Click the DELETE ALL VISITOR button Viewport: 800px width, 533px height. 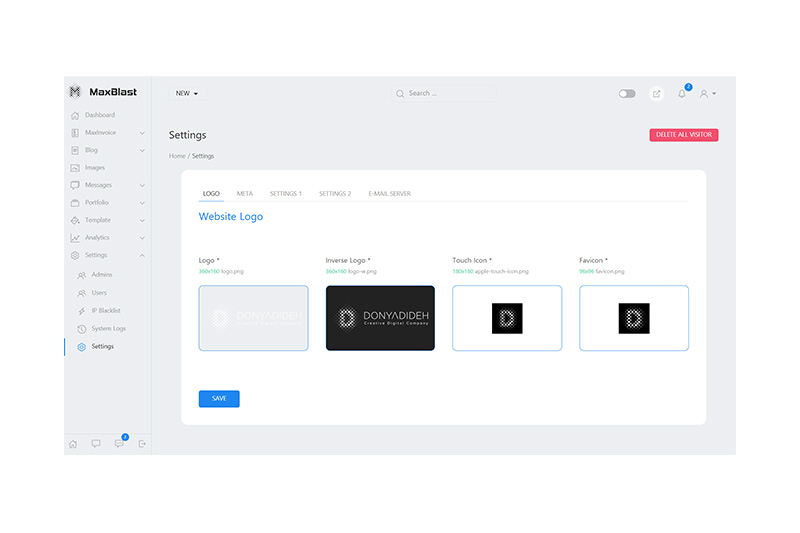683,135
